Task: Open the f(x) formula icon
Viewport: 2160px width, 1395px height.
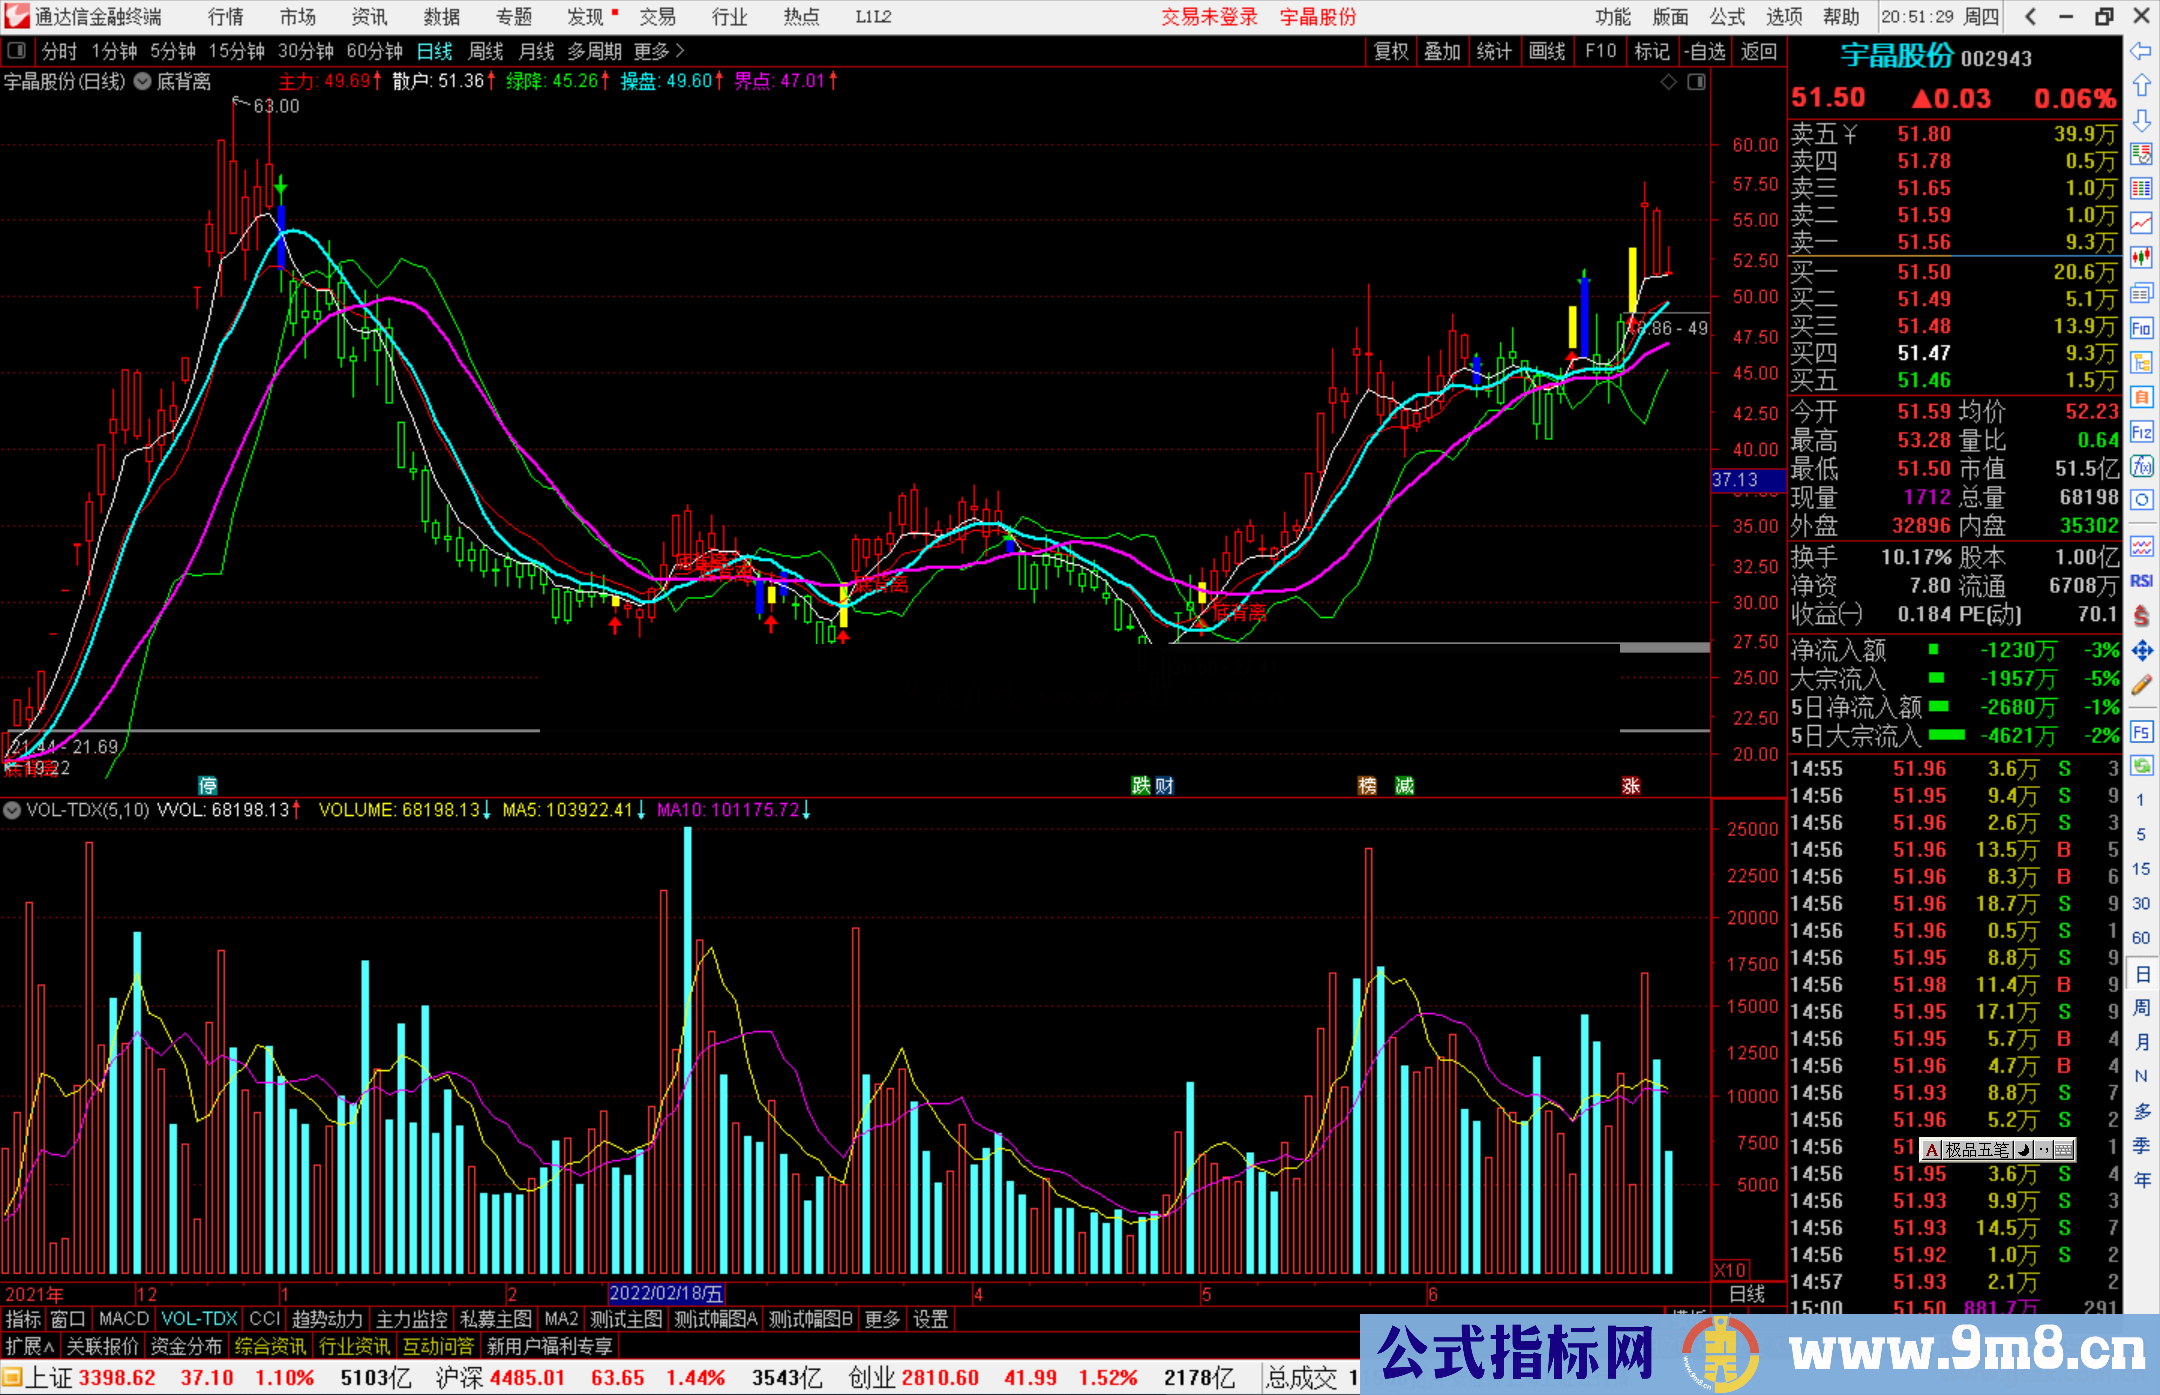Action: click(2141, 466)
